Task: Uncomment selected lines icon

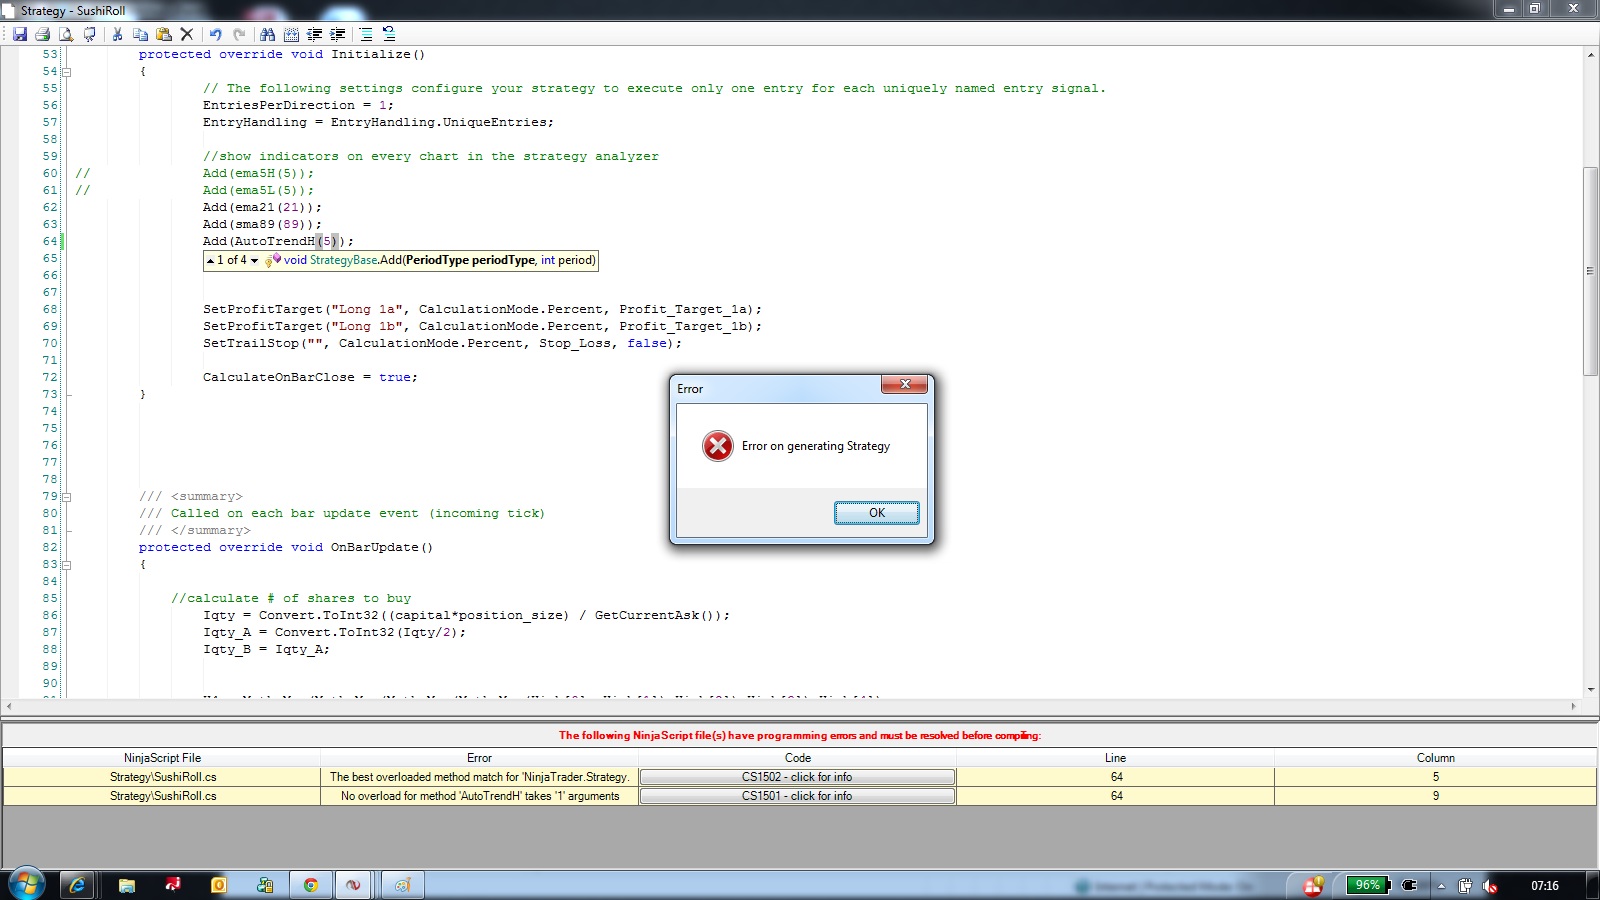Action: 389,34
